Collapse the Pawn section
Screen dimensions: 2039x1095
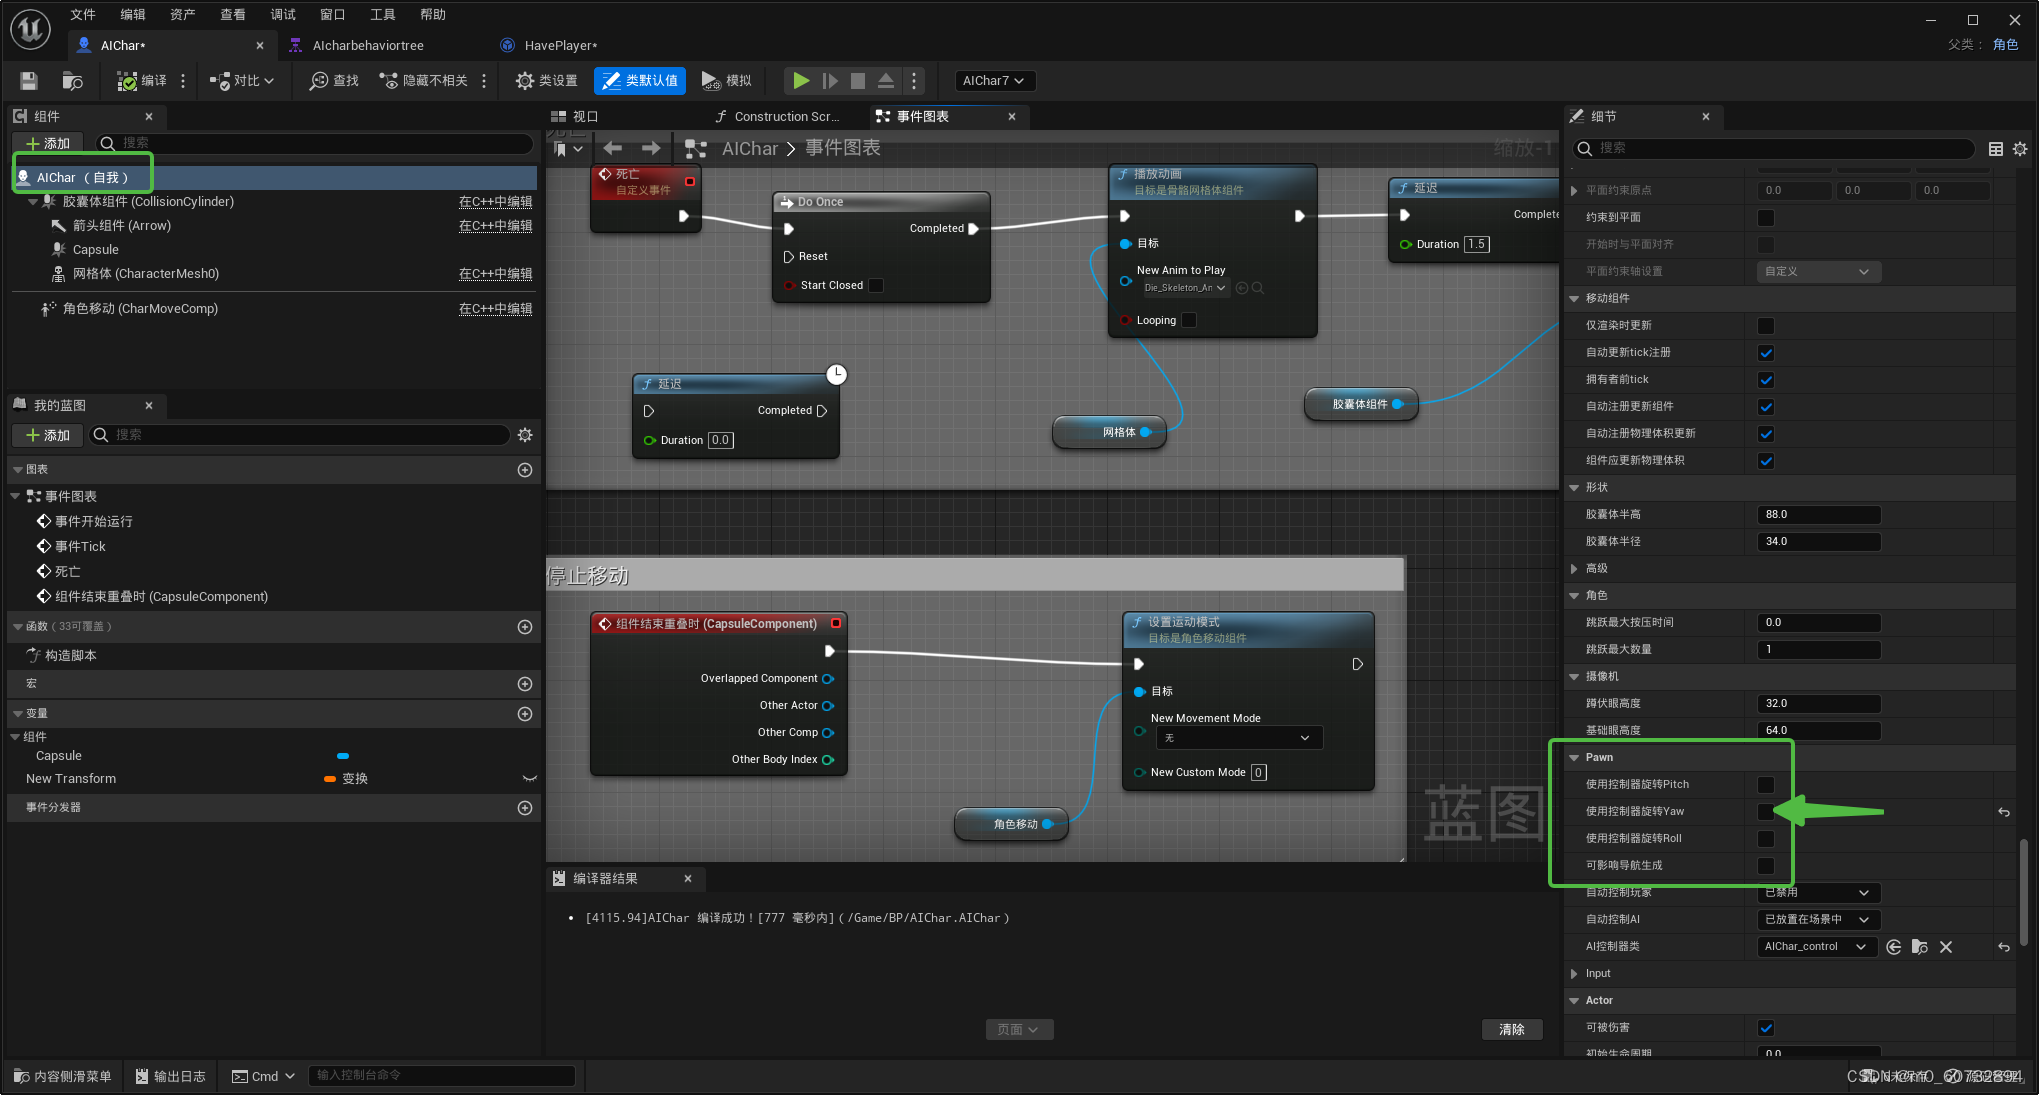click(1575, 758)
